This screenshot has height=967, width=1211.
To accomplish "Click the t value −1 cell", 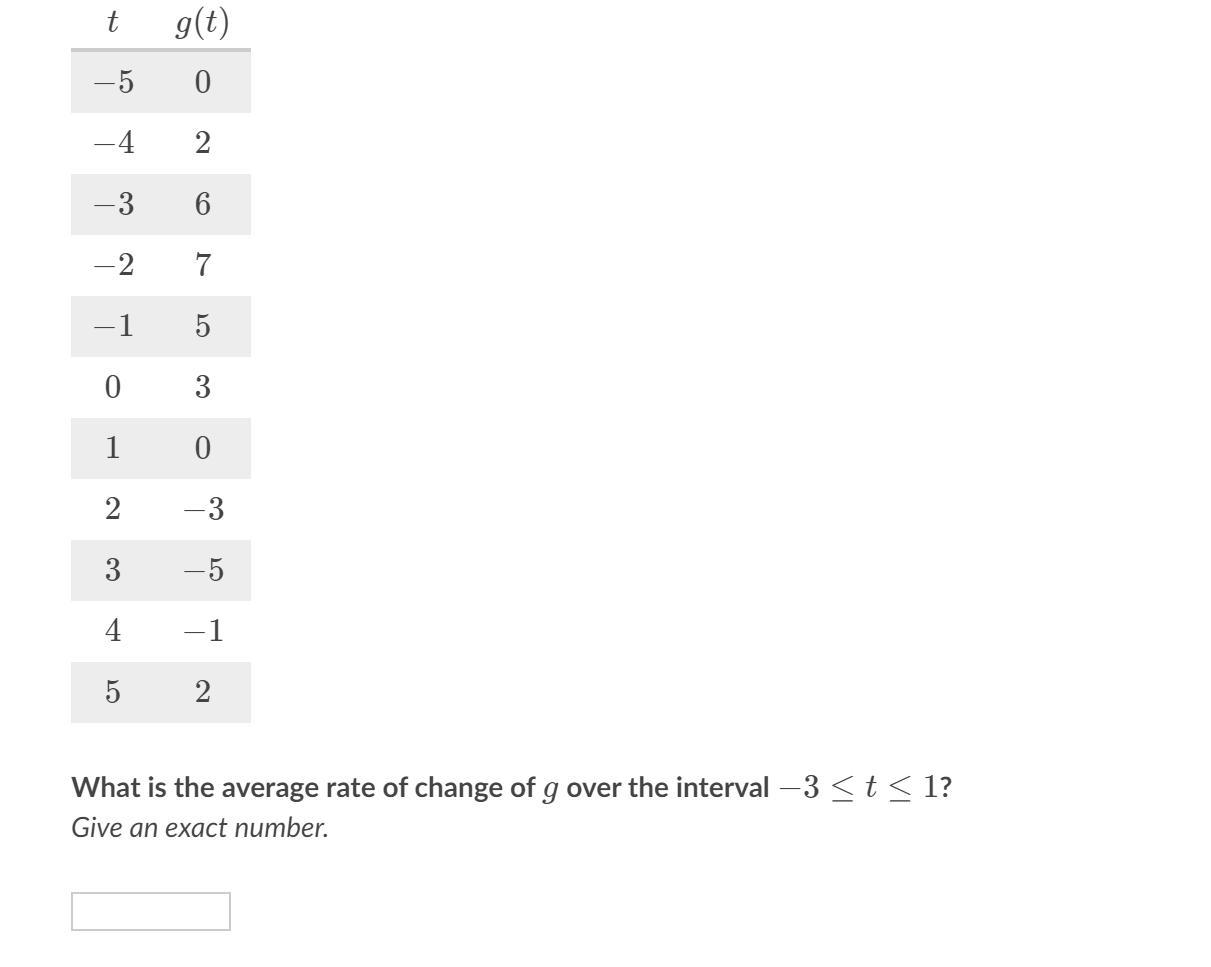I will [x=112, y=326].
